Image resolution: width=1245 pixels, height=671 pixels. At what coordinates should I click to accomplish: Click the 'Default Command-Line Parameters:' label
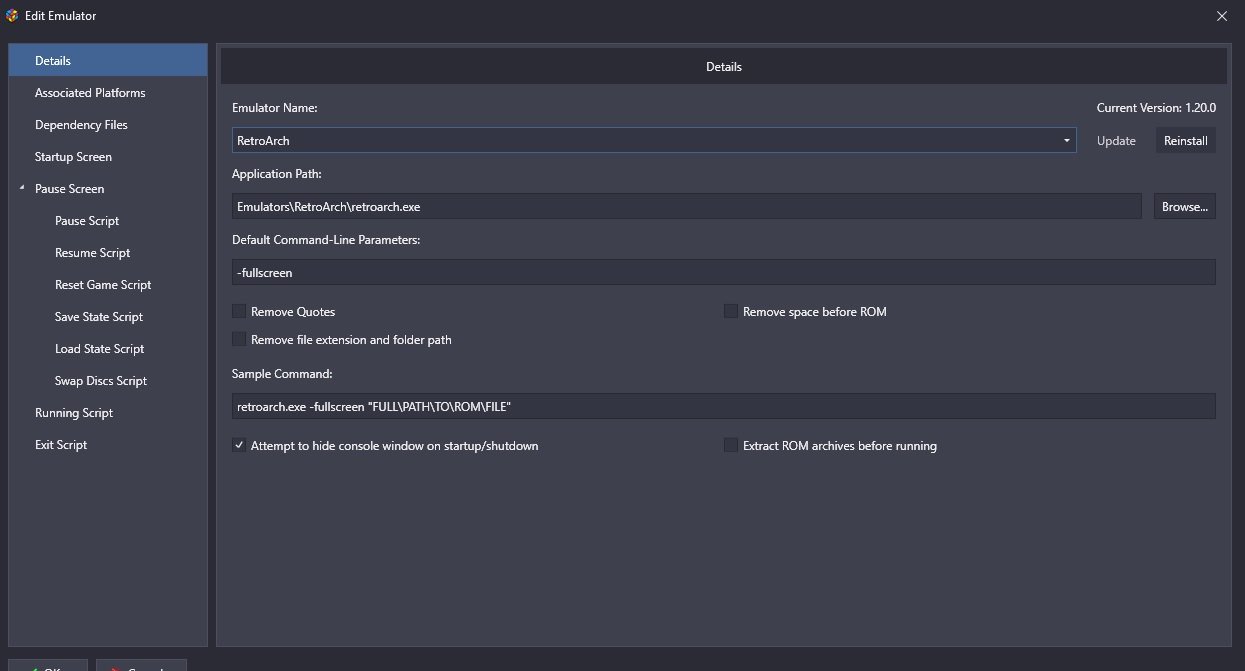click(x=326, y=240)
